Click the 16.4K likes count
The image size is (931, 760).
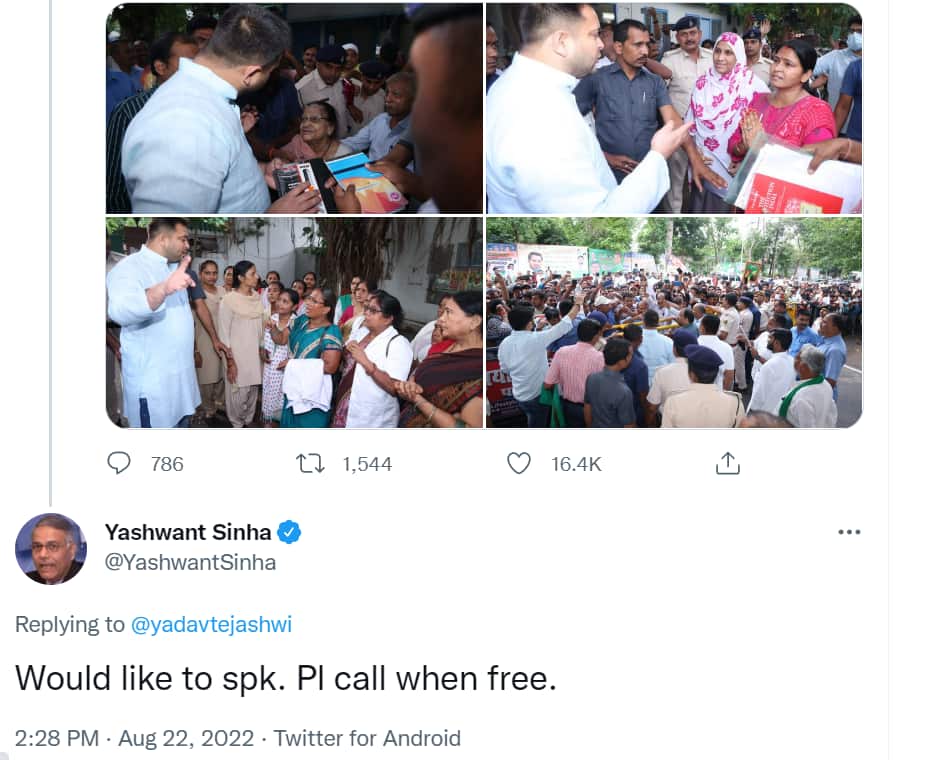576,464
